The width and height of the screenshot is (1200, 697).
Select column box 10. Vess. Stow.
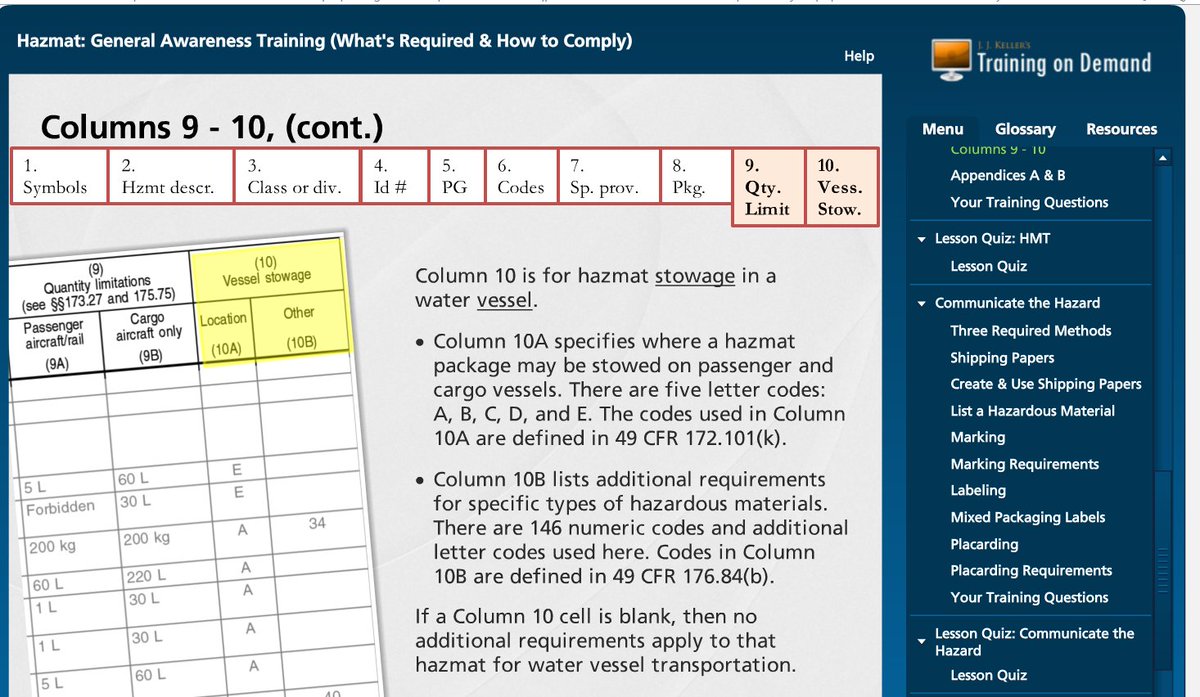842,187
